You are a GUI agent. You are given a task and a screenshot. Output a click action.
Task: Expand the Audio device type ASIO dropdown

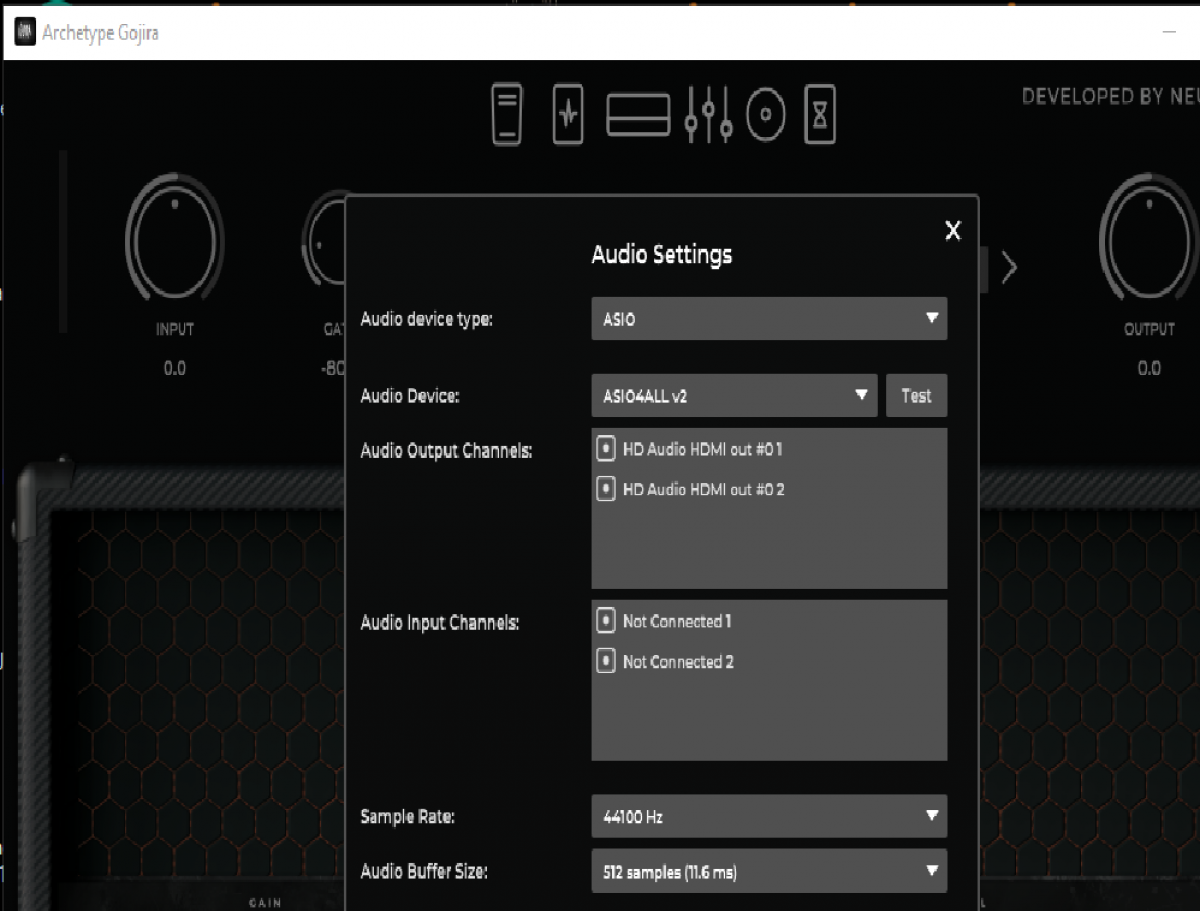pos(768,319)
